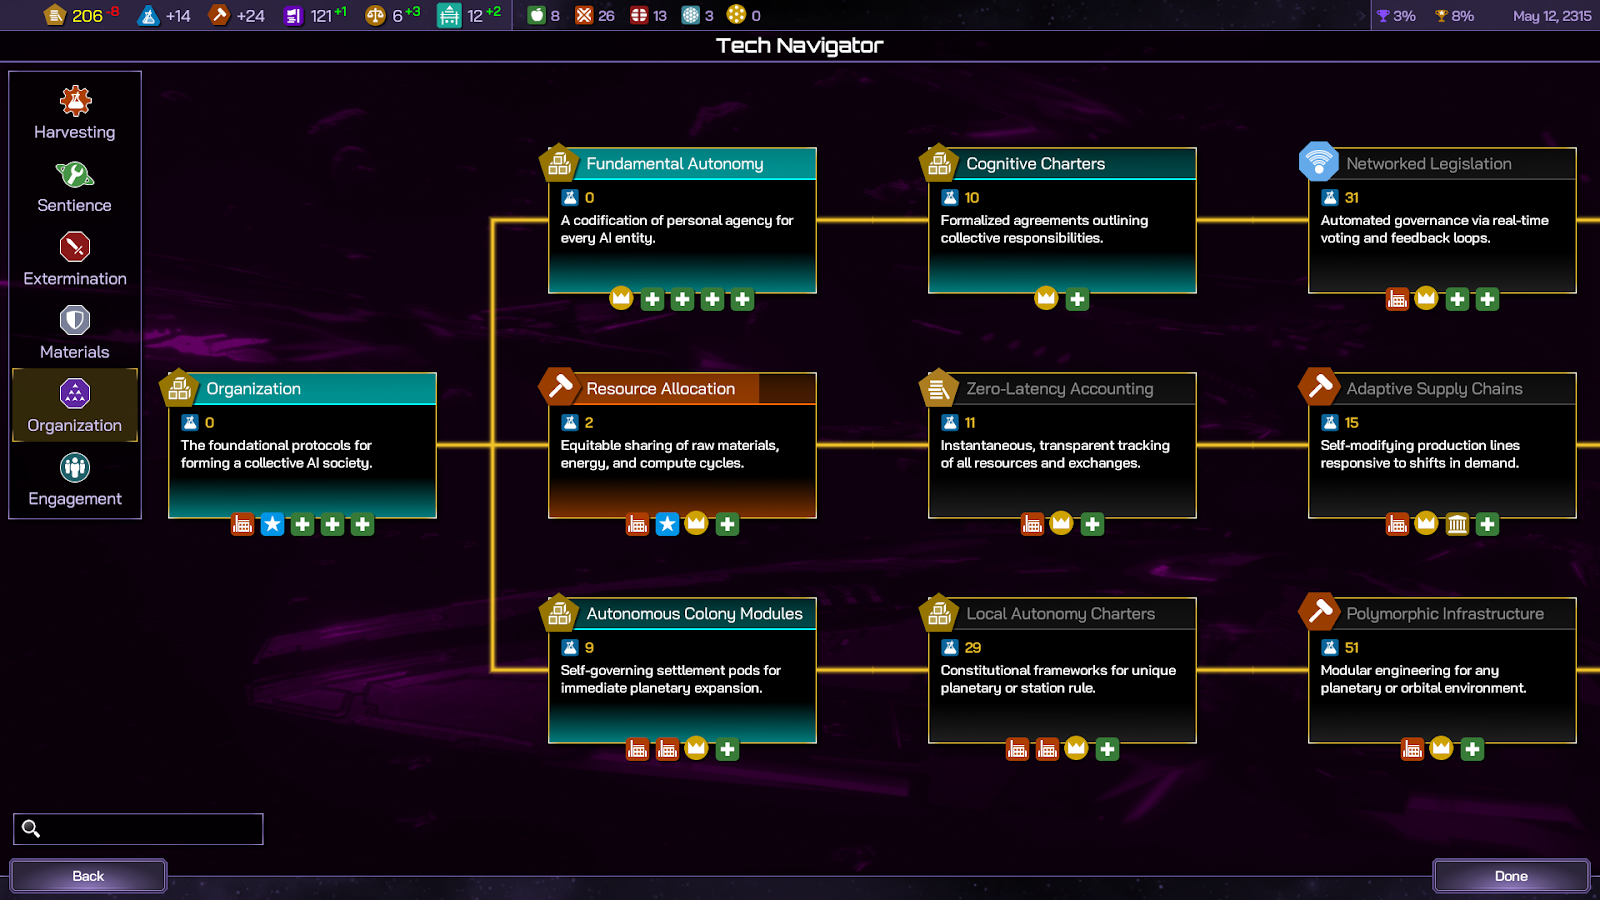Image resolution: width=1600 pixels, height=900 pixels.
Task: Click the Organization card's pentagon icon
Action: click(x=179, y=388)
